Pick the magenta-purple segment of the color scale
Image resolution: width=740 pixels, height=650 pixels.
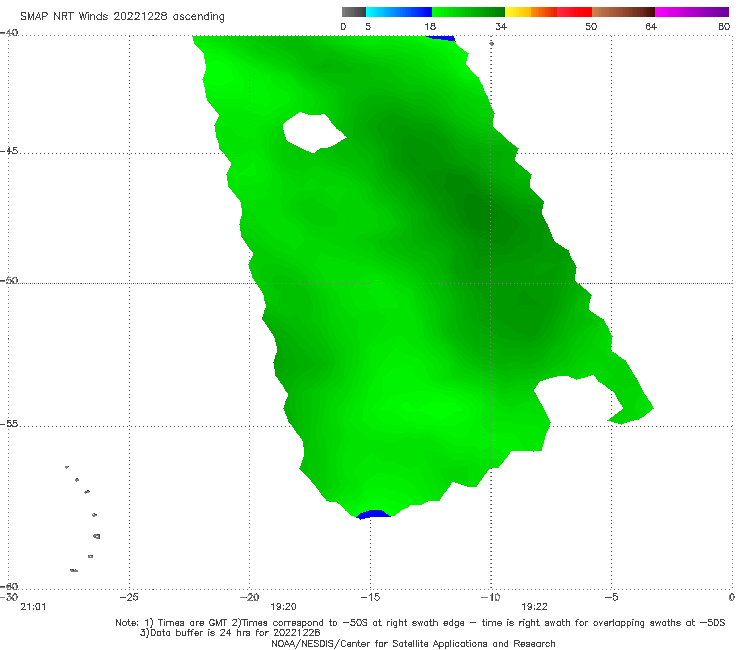(692, 12)
